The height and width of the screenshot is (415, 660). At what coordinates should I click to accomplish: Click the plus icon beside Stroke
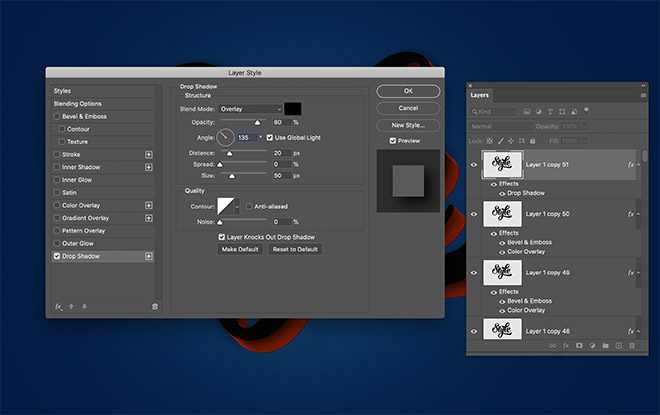tap(149, 154)
